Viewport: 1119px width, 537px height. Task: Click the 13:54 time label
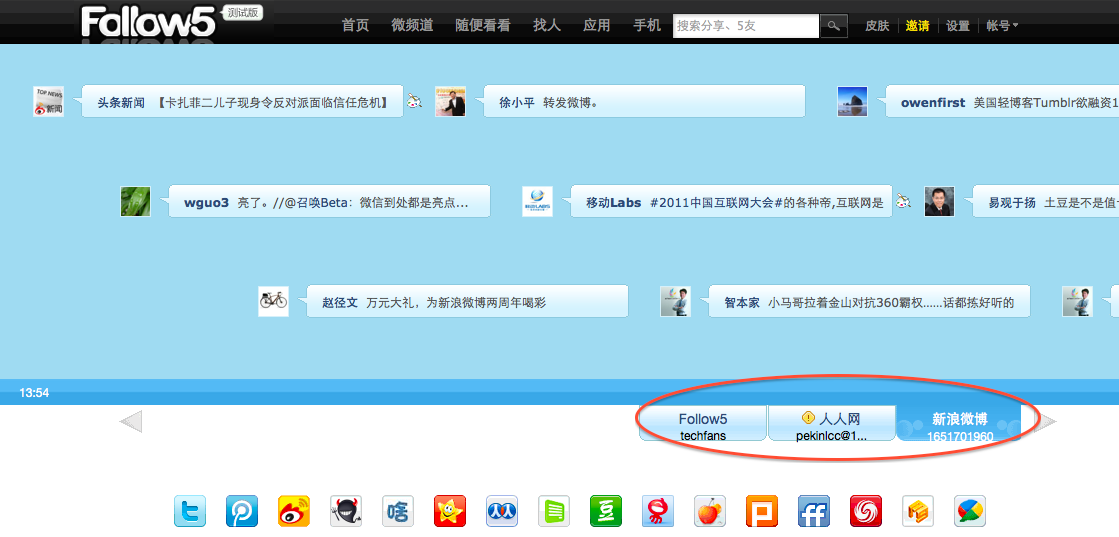click(x=34, y=393)
